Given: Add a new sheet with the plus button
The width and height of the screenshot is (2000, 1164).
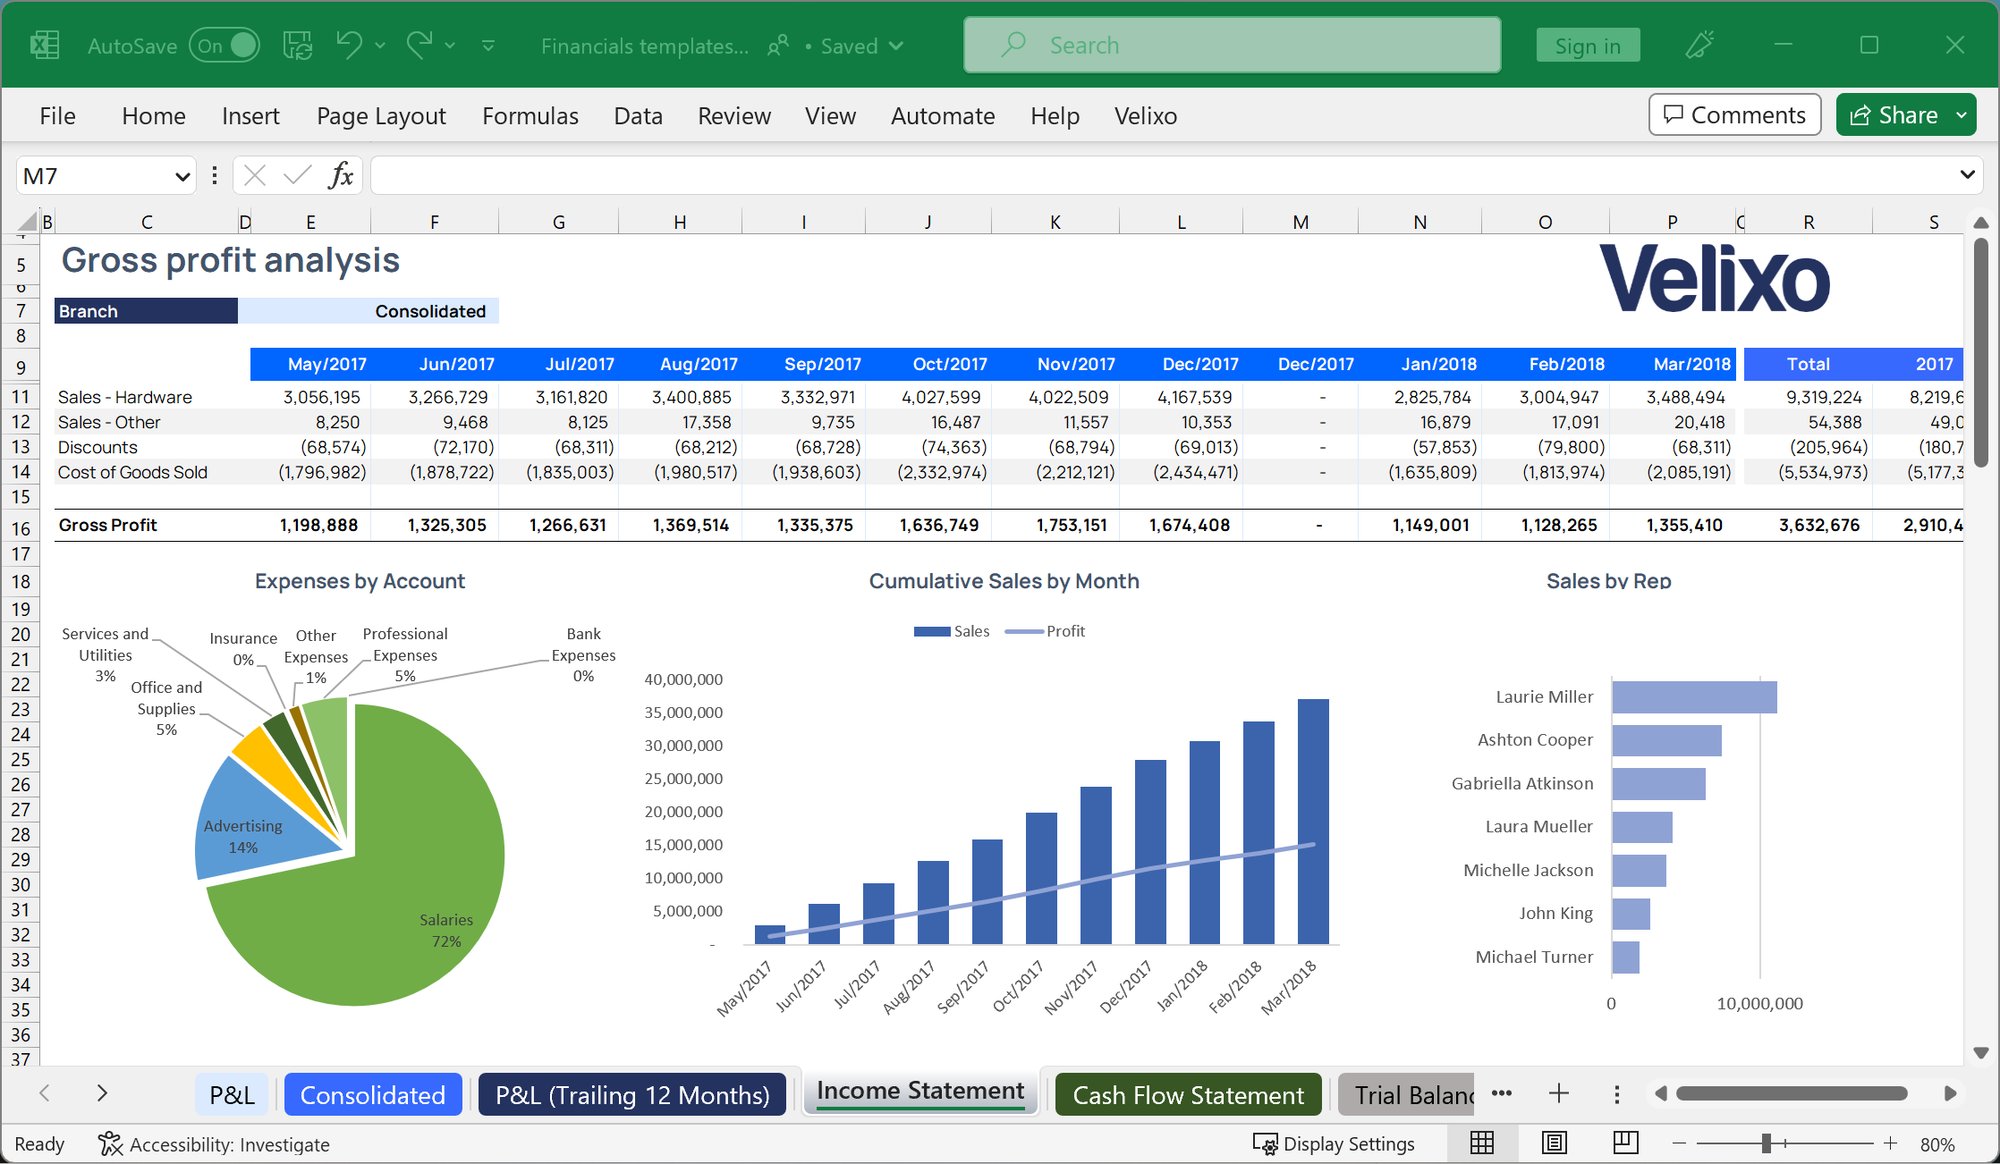Looking at the screenshot, I should [x=1559, y=1094].
